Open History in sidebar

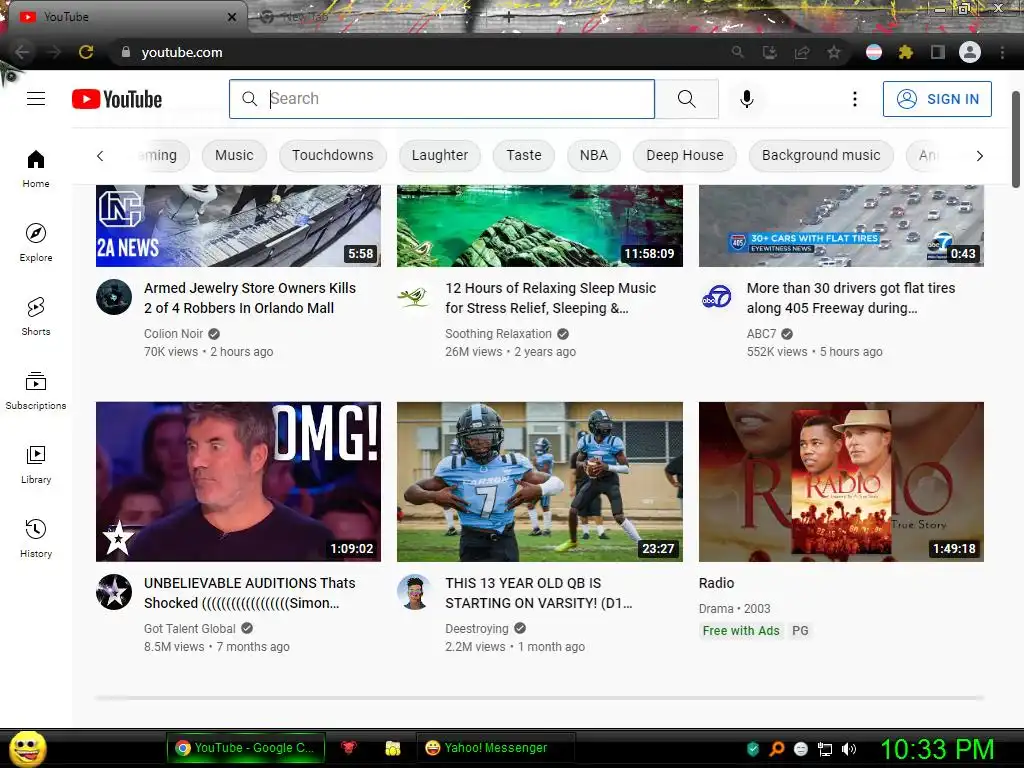pyautogui.click(x=36, y=537)
